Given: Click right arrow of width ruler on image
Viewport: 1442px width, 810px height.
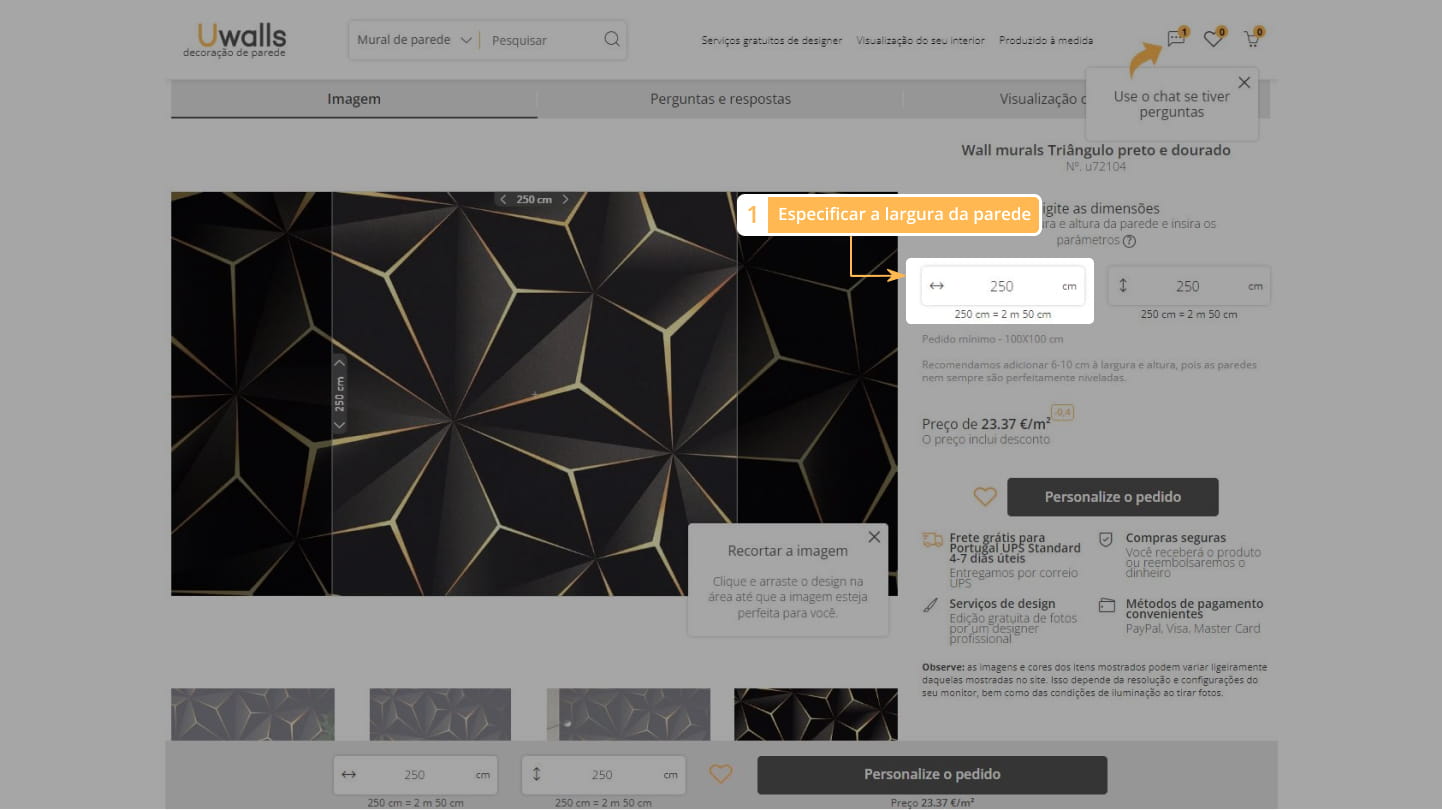Looking at the screenshot, I should tap(565, 200).
